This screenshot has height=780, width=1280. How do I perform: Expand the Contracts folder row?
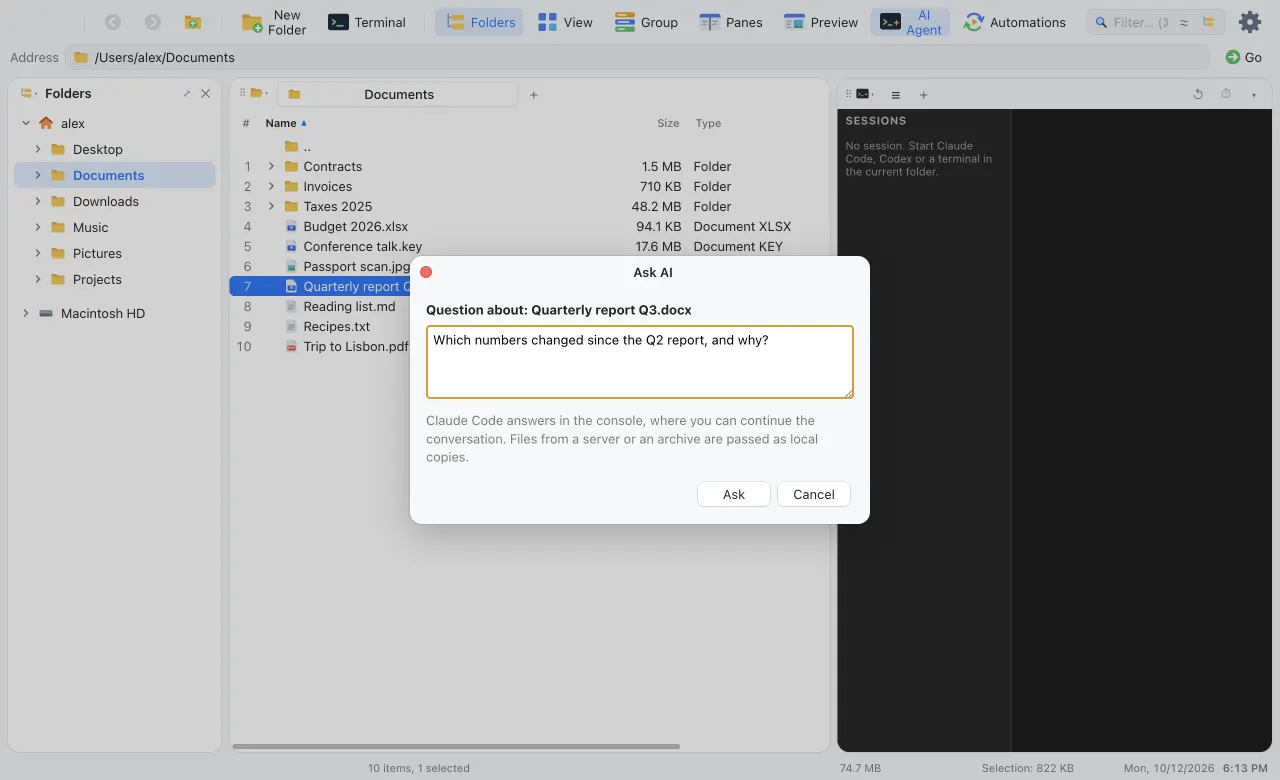(271, 166)
